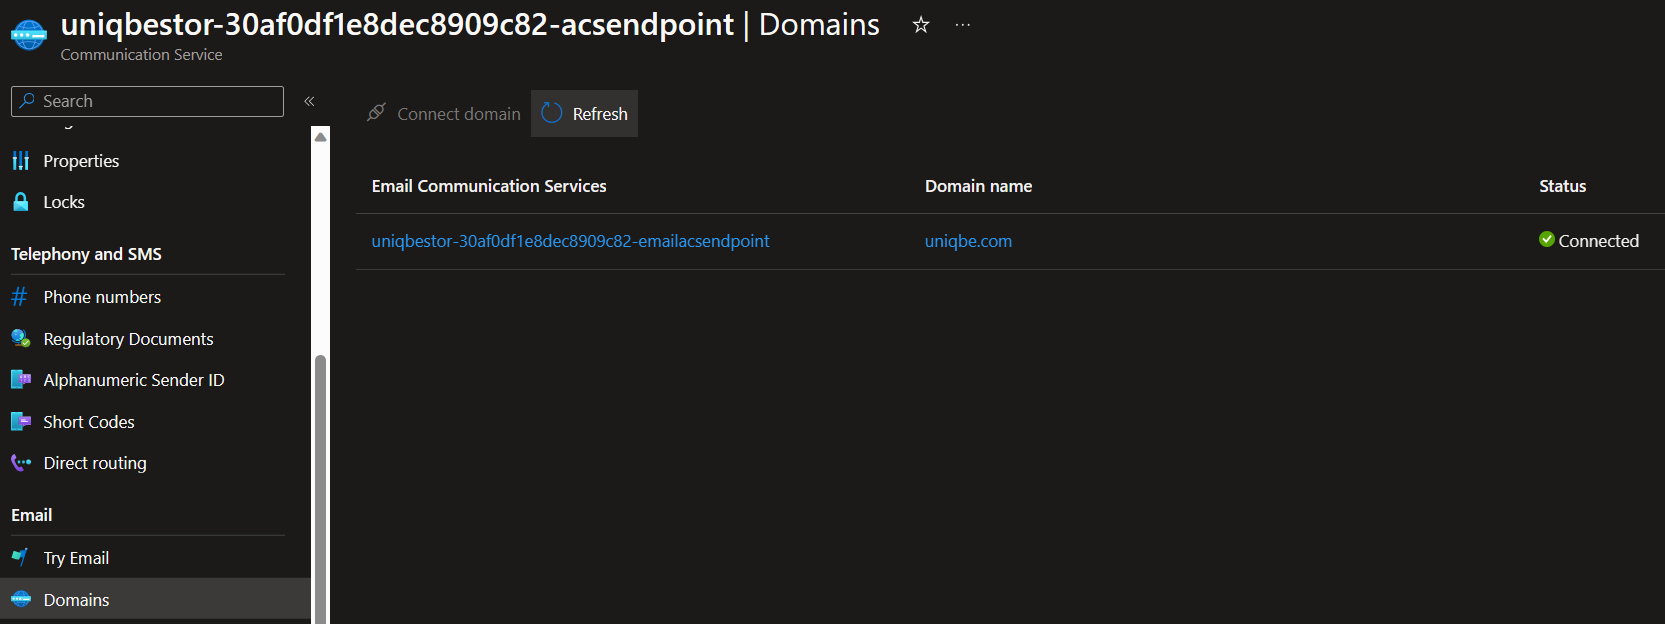Click the sidebar scrollbar thumb
The width and height of the screenshot is (1665, 624).
(x=321, y=489)
